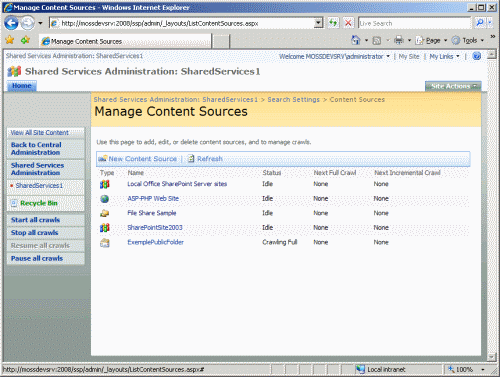The width and height of the screenshot is (500, 377).
Task: Click the ExemplePublicFolder type icon
Action: click(105, 242)
